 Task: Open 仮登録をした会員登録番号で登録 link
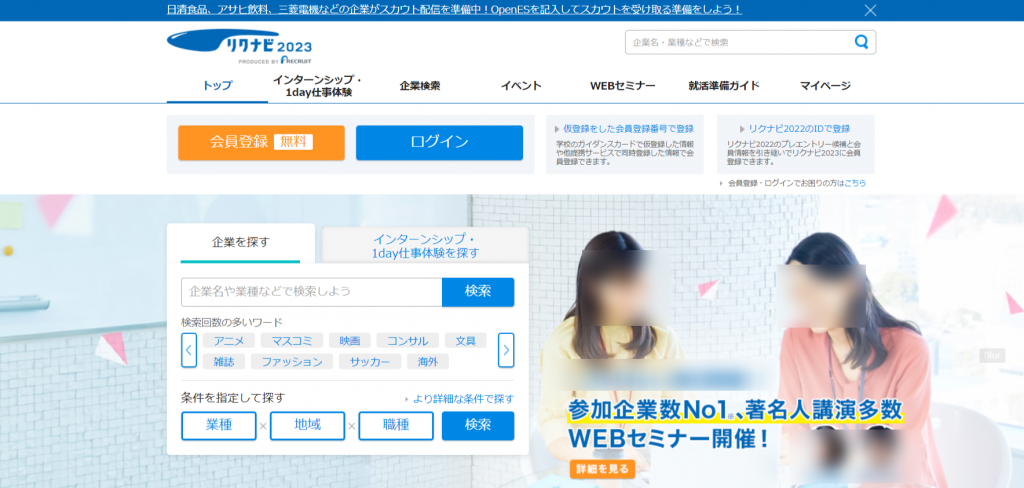(x=628, y=129)
